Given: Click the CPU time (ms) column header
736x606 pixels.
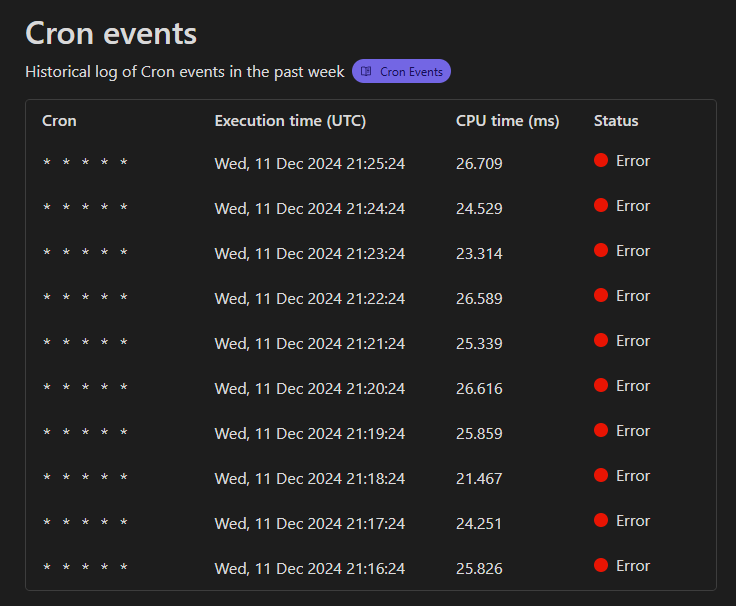Looking at the screenshot, I should (x=507, y=121).
